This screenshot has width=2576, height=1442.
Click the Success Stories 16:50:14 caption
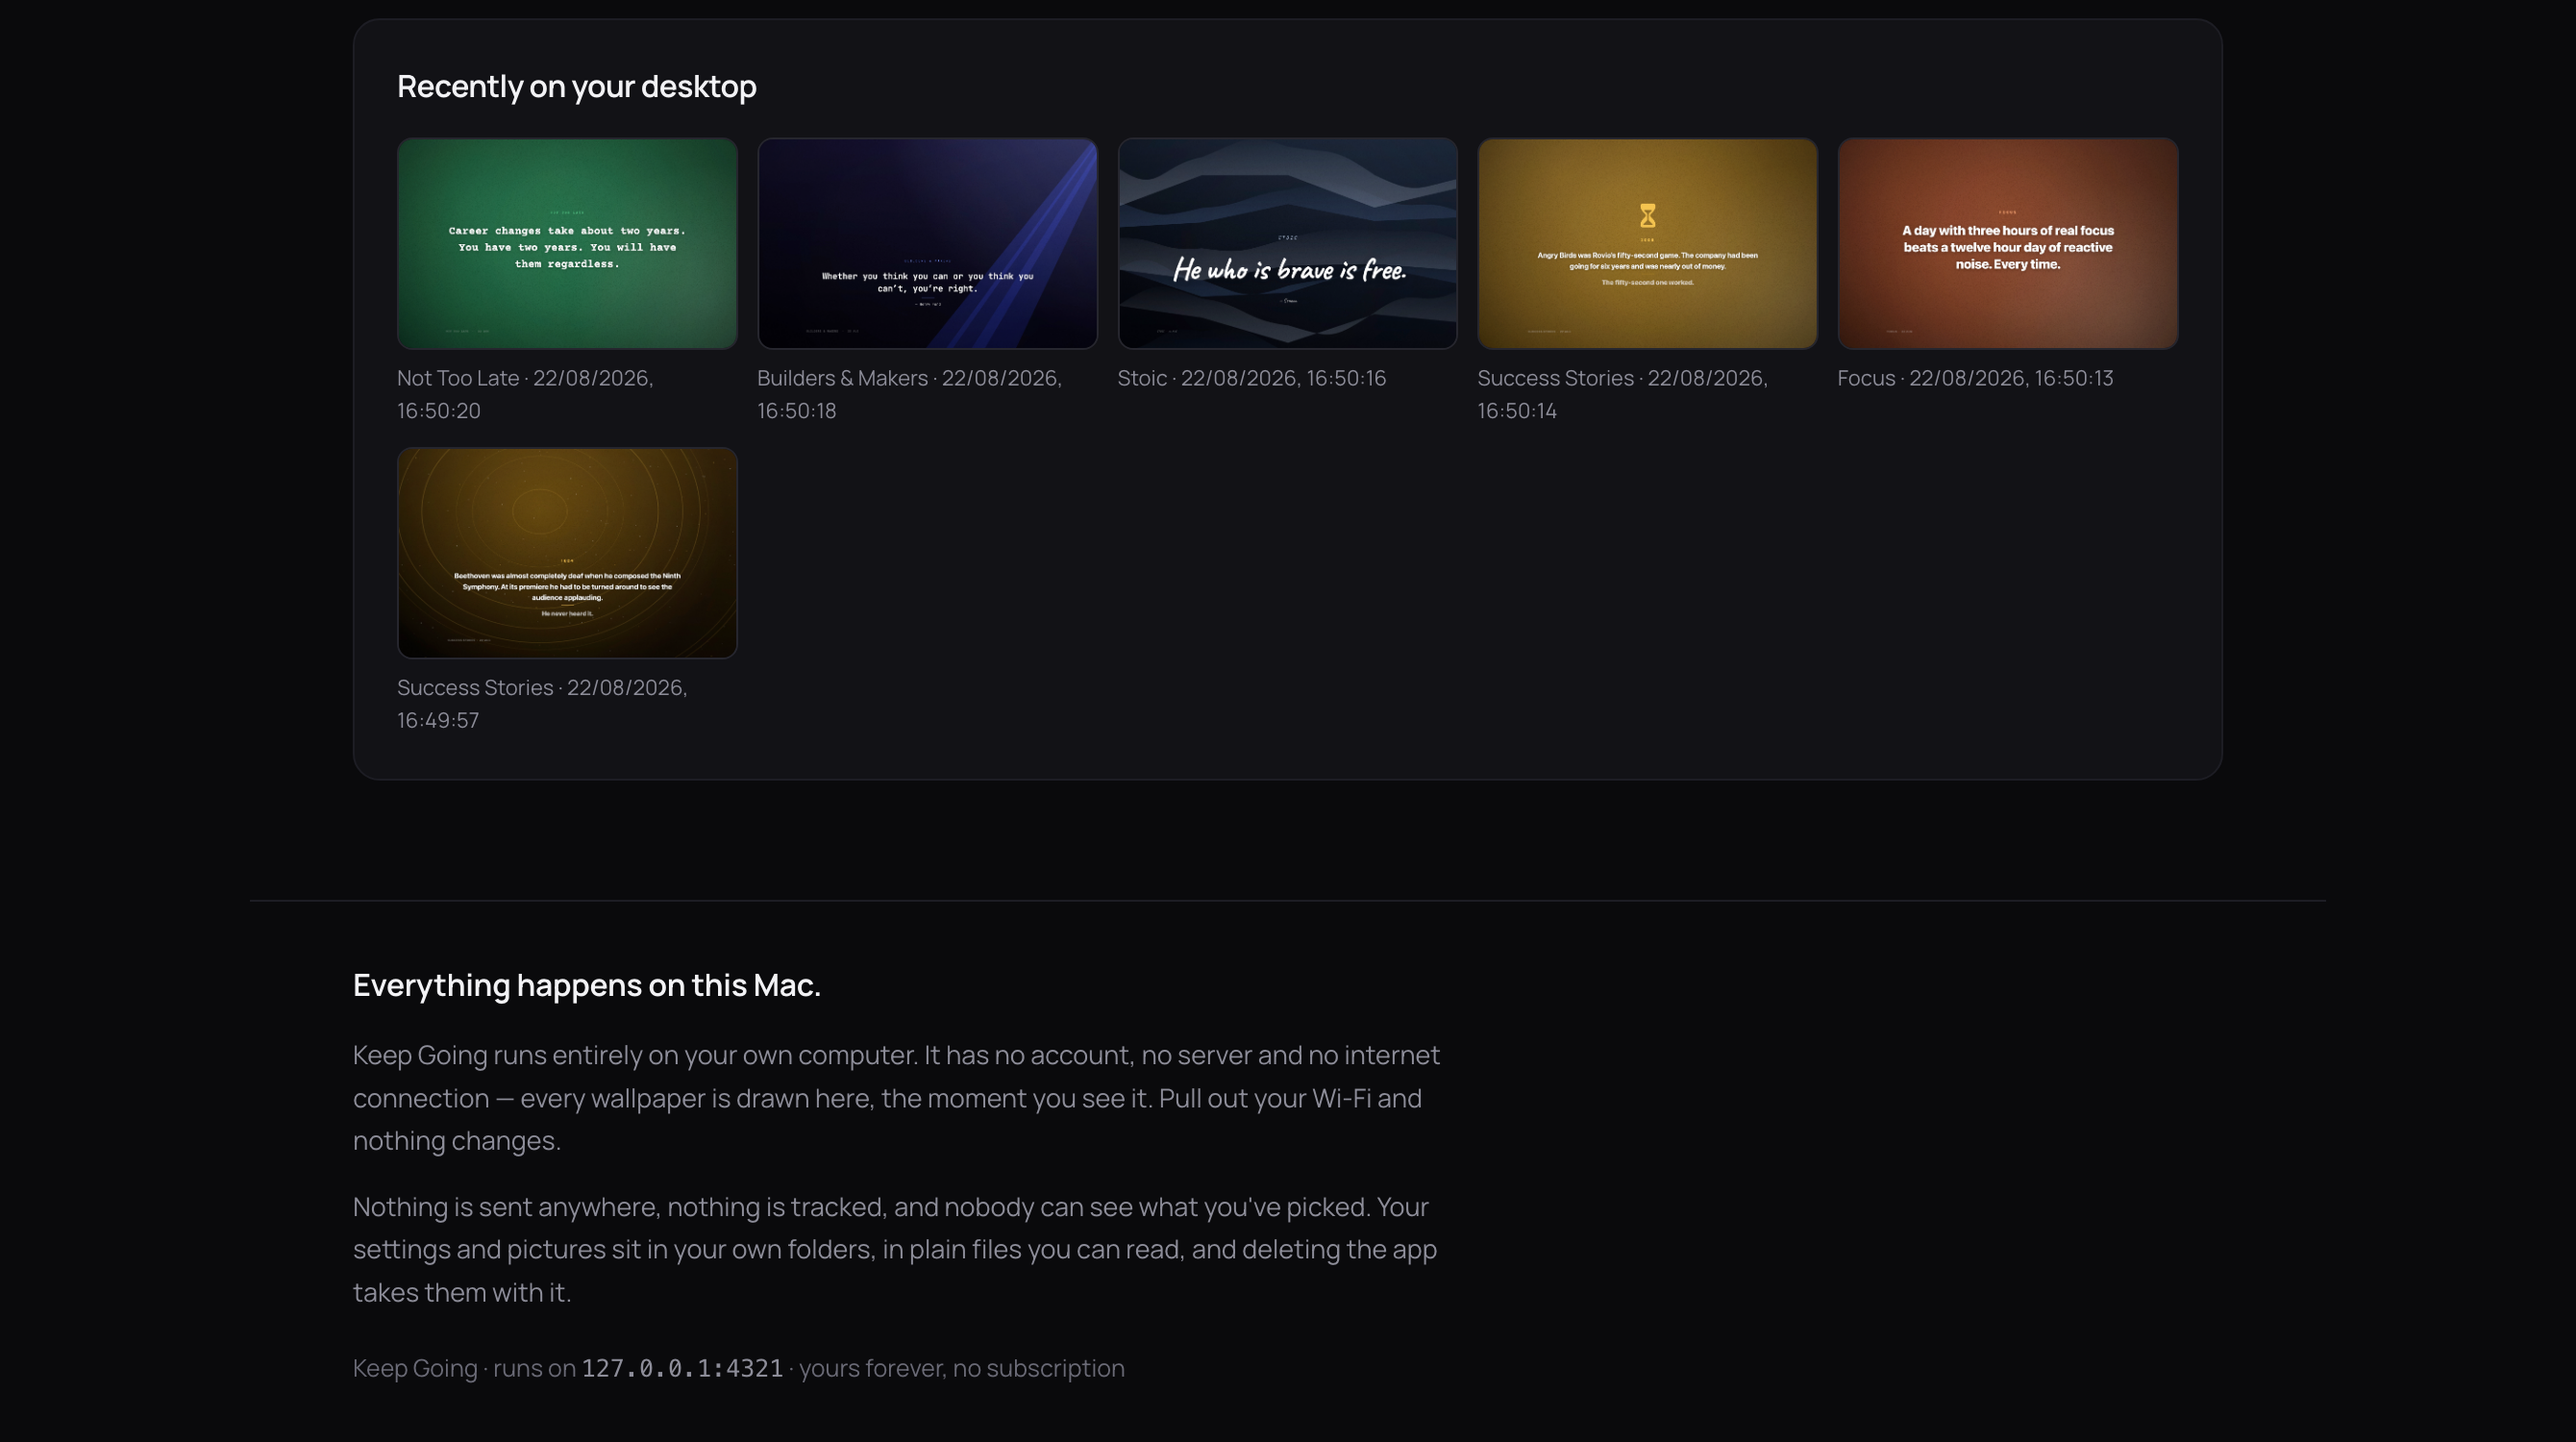1622,394
